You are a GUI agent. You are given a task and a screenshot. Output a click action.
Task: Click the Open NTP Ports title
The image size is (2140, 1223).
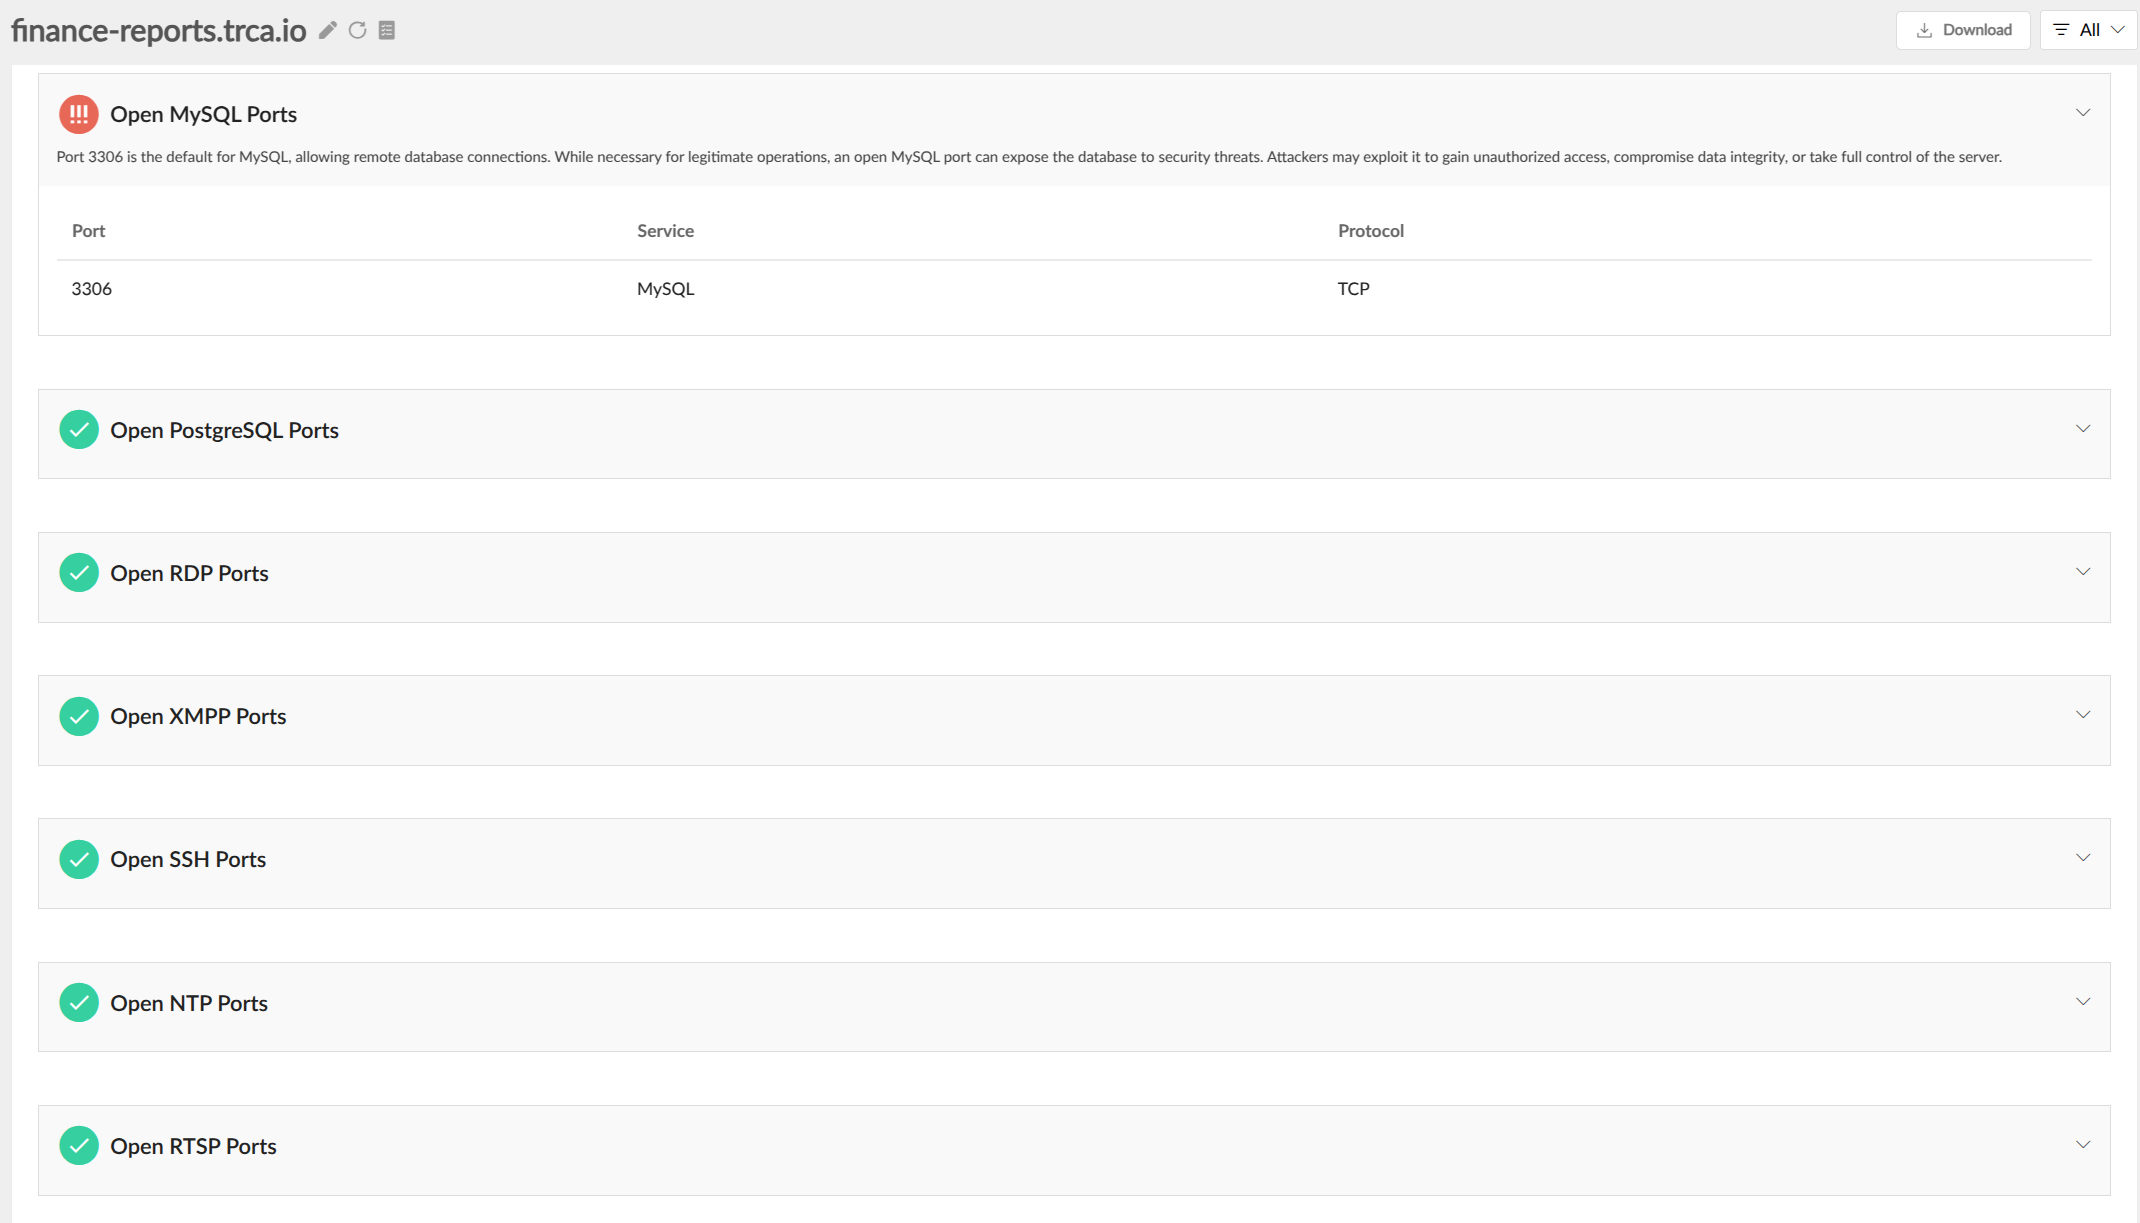click(x=189, y=1003)
